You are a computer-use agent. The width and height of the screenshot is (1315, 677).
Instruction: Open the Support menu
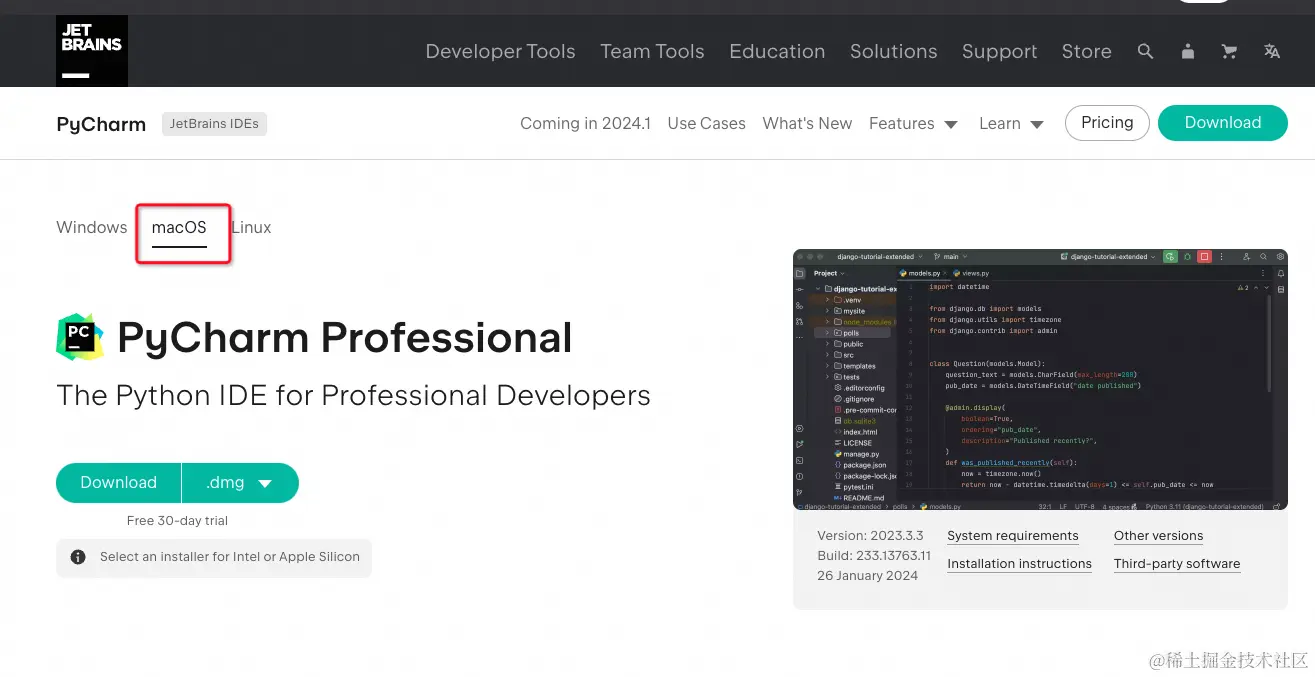coord(999,51)
